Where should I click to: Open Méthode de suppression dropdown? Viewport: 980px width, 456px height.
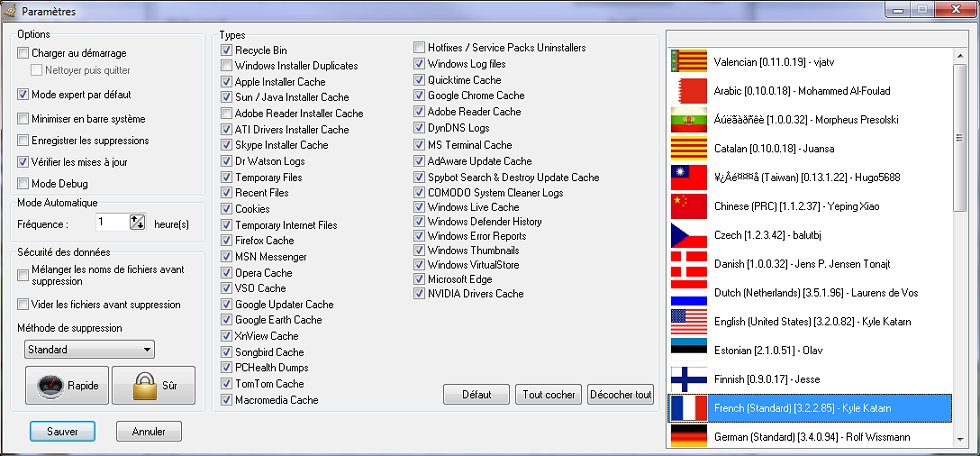coord(89,349)
